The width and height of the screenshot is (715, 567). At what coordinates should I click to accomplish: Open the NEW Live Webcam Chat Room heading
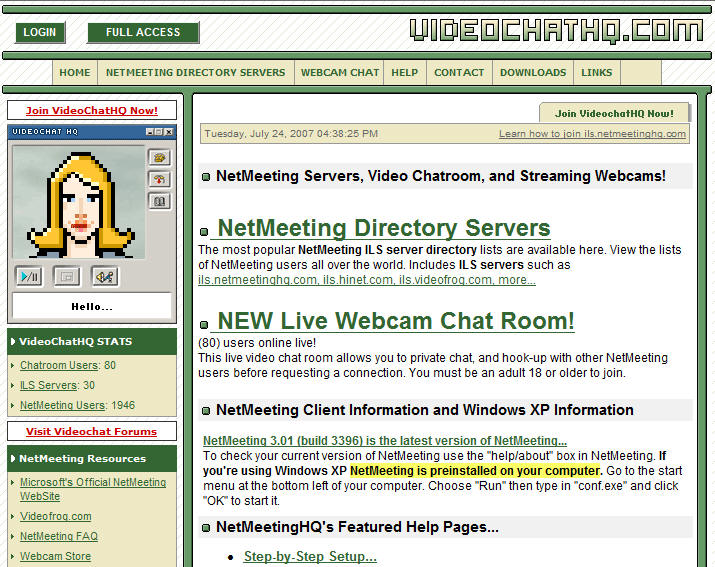tap(395, 321)
